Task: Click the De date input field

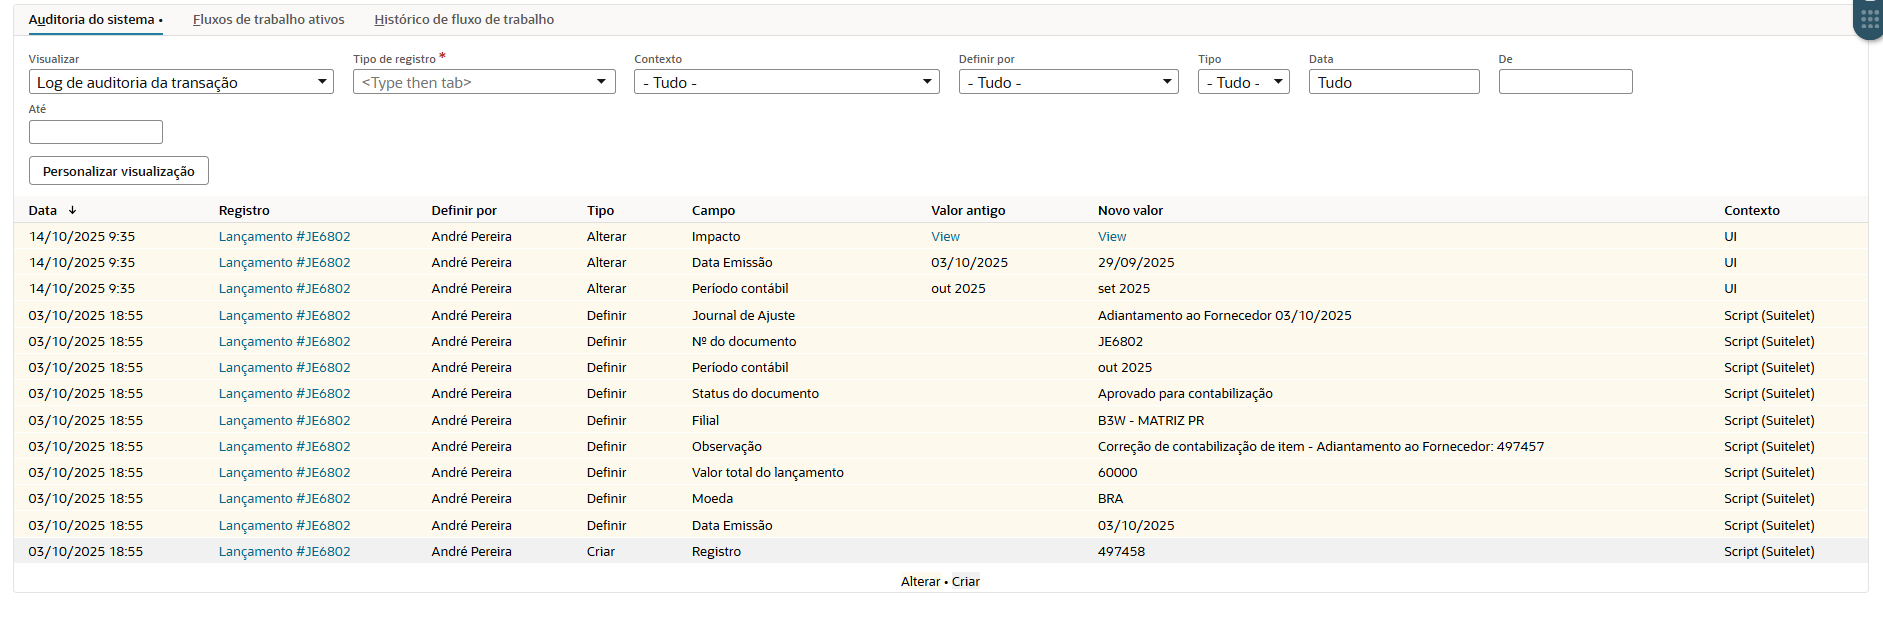Action: [1565, 82]
